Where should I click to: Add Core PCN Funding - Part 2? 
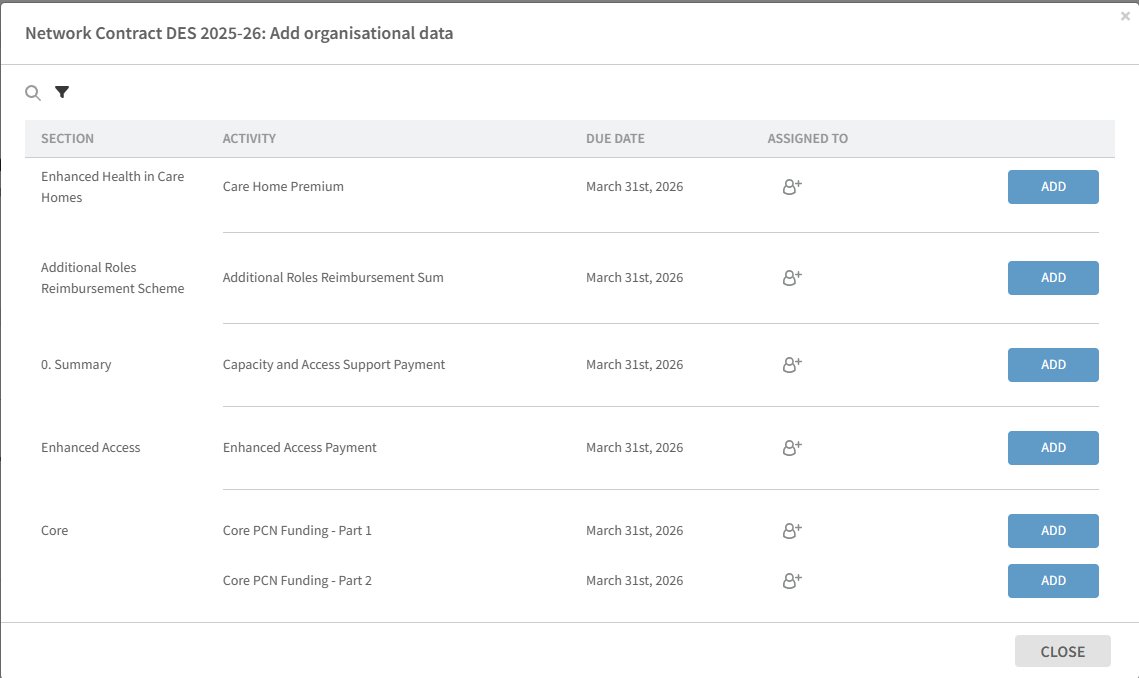tap(1053, 581)
